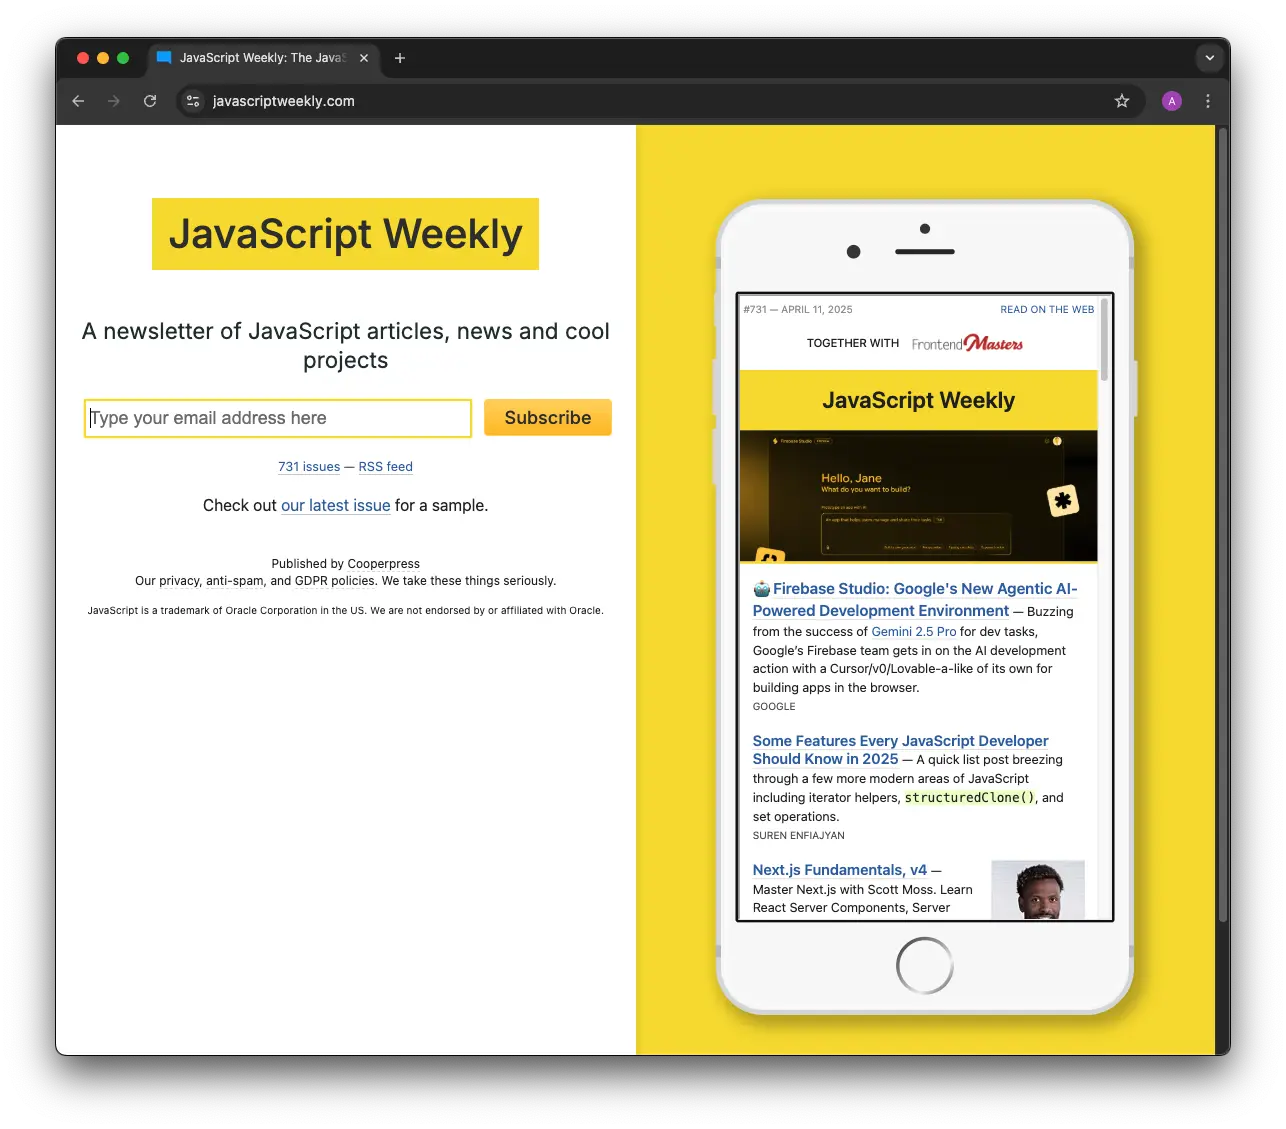
Task: Select the JavaScript Weekly browser tab
Action: [x=263, y=58]
